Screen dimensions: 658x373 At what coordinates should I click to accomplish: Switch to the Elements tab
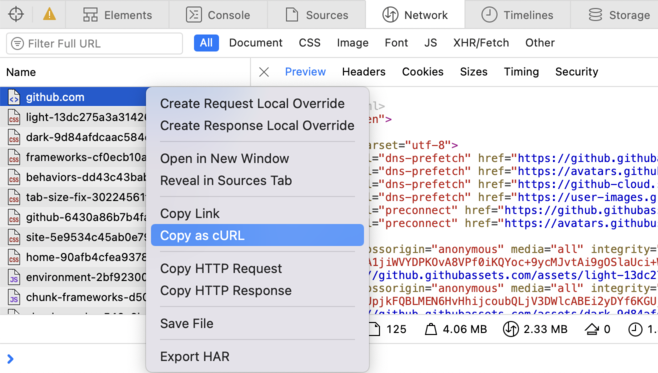(117, 15)
